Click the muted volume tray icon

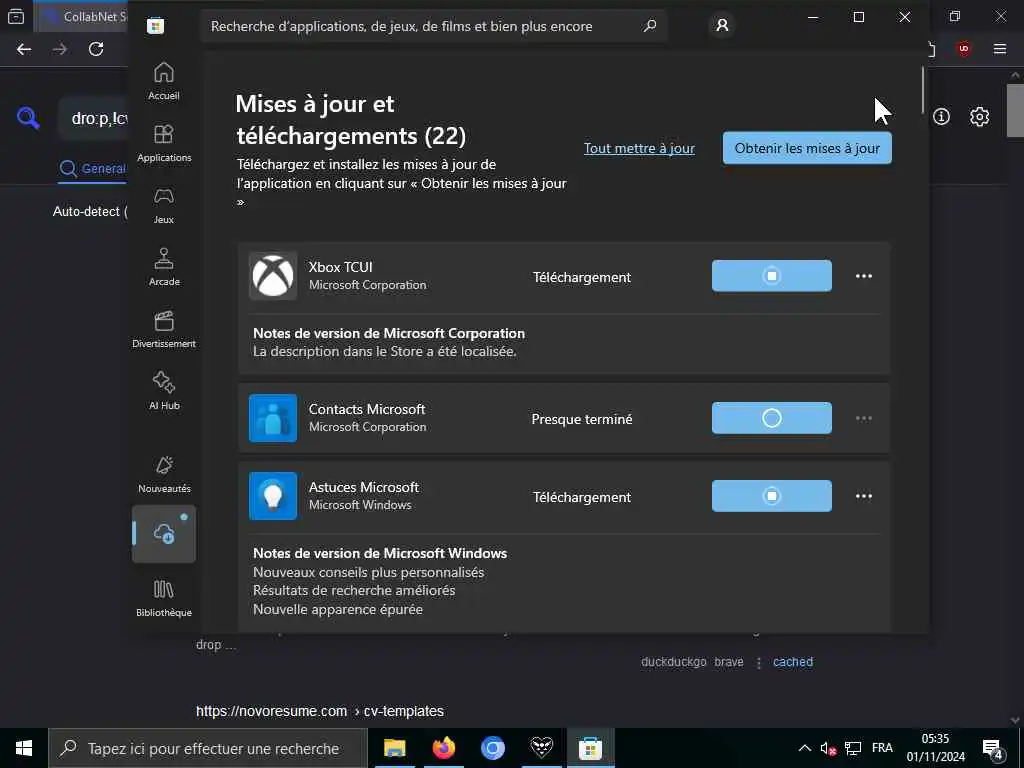pyautogui.click(x=828, y=748)
